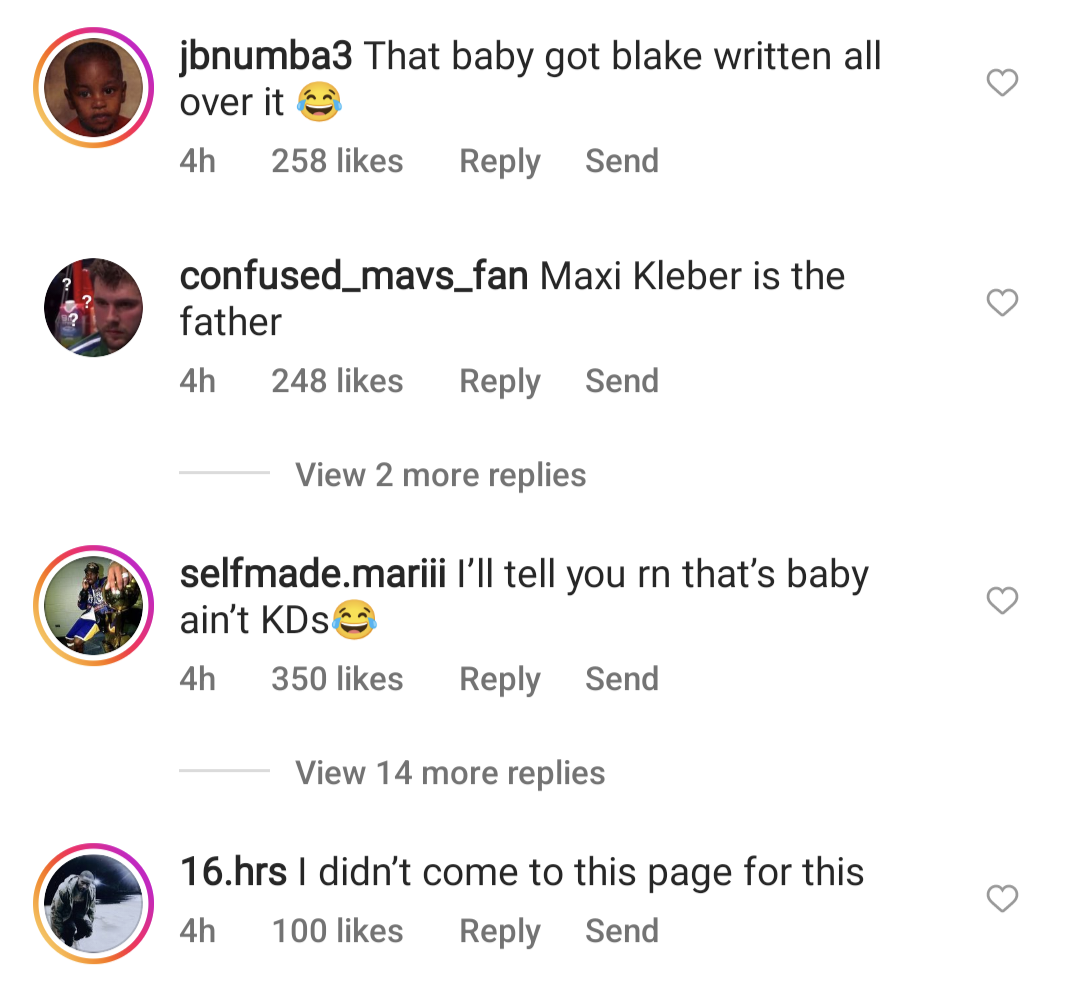The image size is (1080, 982).
Task: Like confused_mavs_fan's comment with heart icon
Action: click(x=1002, y=303)
